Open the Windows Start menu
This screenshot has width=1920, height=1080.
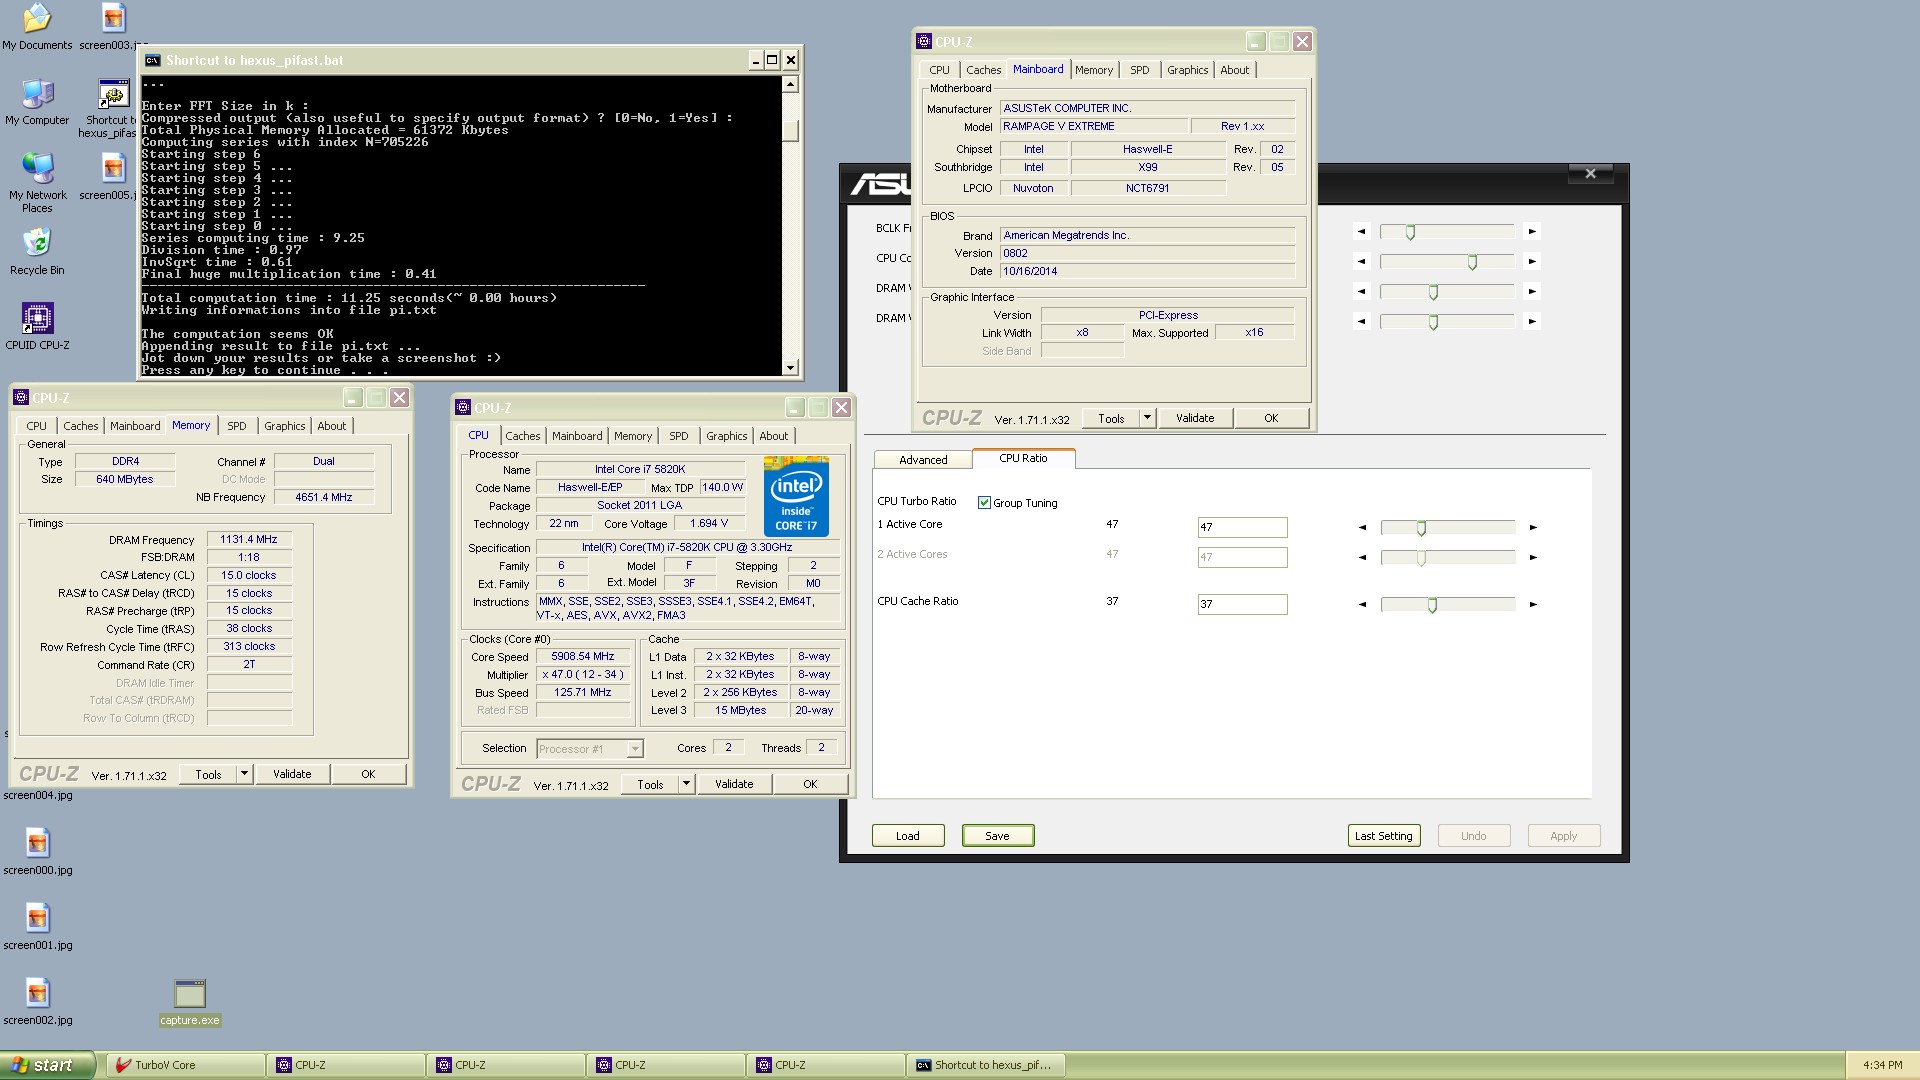pos(47,1065)
